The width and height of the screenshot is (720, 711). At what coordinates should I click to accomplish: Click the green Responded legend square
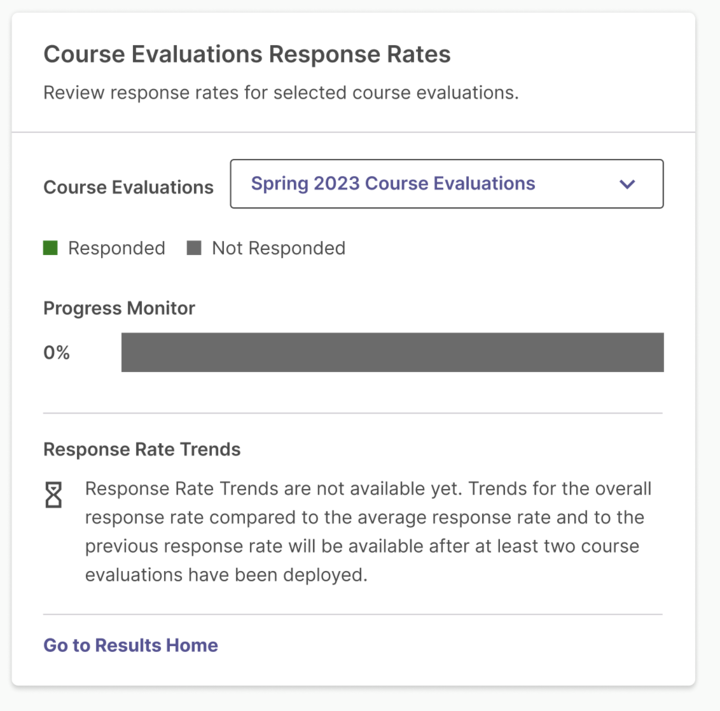(50, 248)
